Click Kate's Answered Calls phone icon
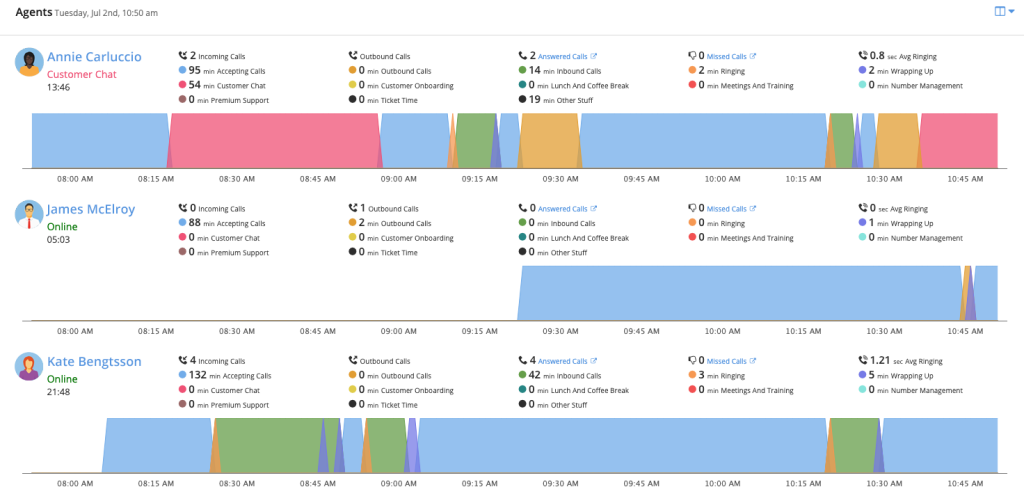The height and width of the screenshot is (496, 1024). 523,360
